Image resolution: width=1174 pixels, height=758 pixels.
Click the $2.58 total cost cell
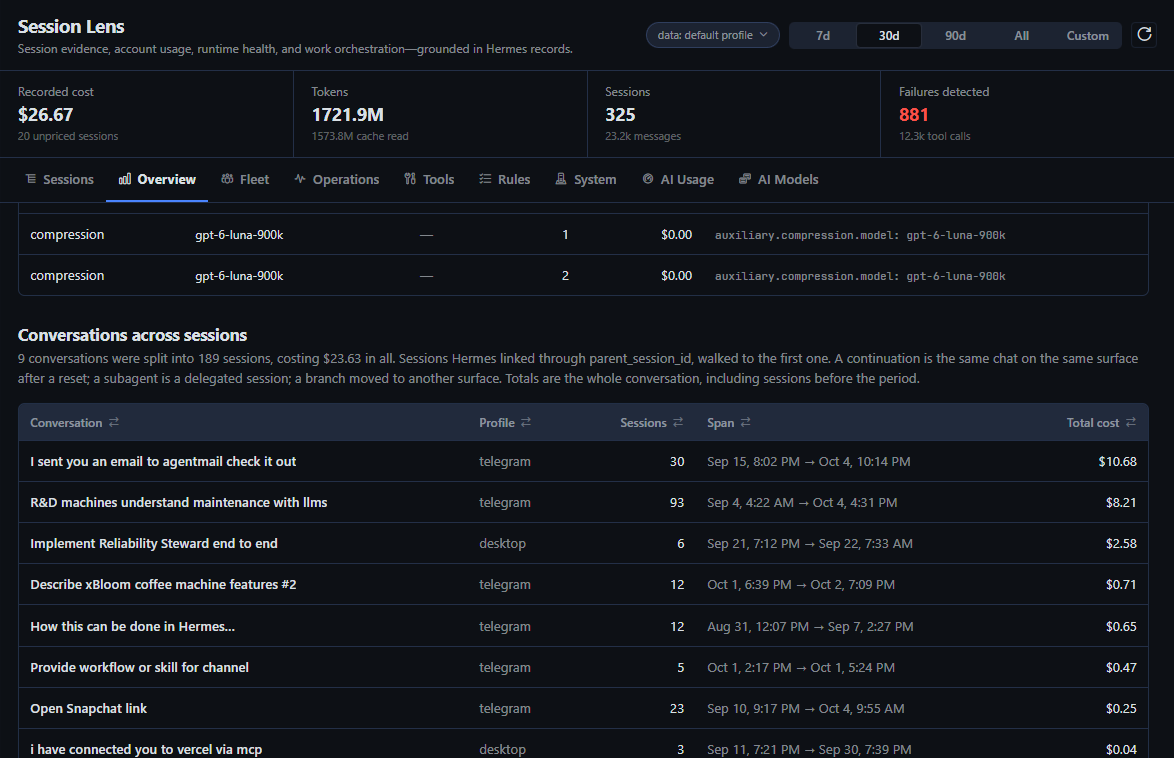[1121, 544]
